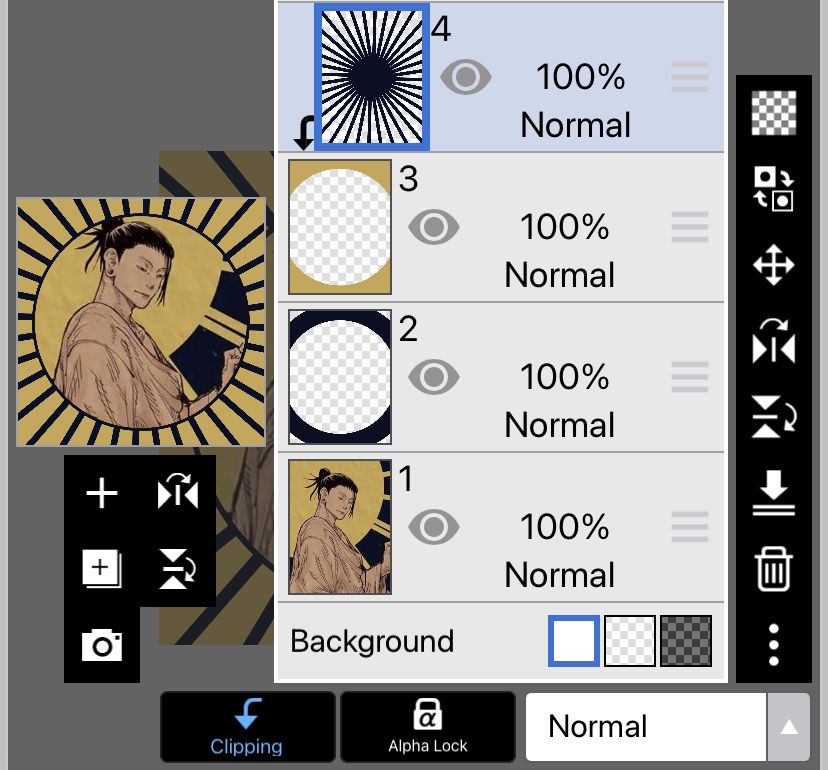Choose the white background swatch
The height and width of the screenshot is (770, 828).
[574, 641]
